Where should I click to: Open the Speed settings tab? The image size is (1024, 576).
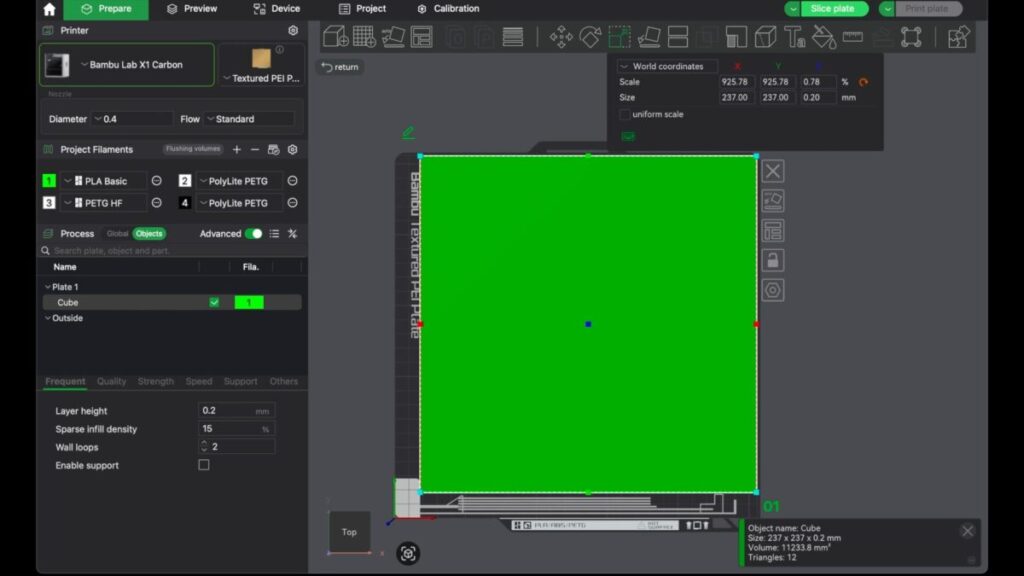(x=199, y=381)
